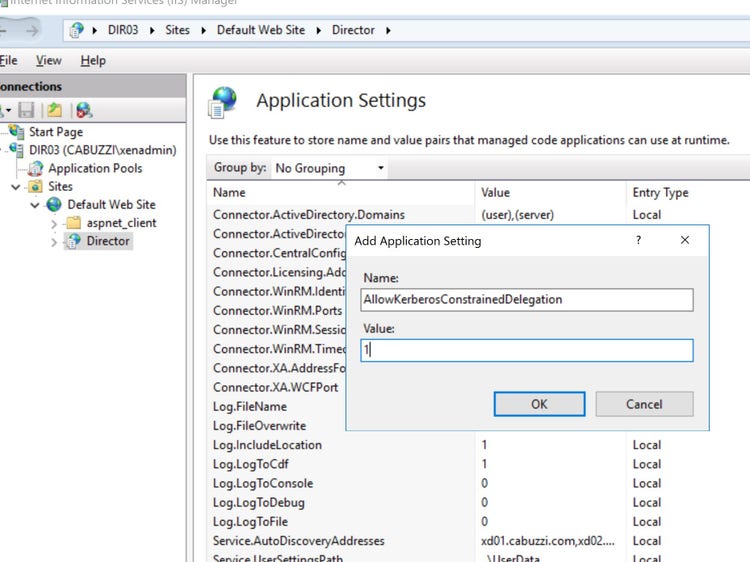Focus the Value input field

pyautogui.click(x=527, y=350)
